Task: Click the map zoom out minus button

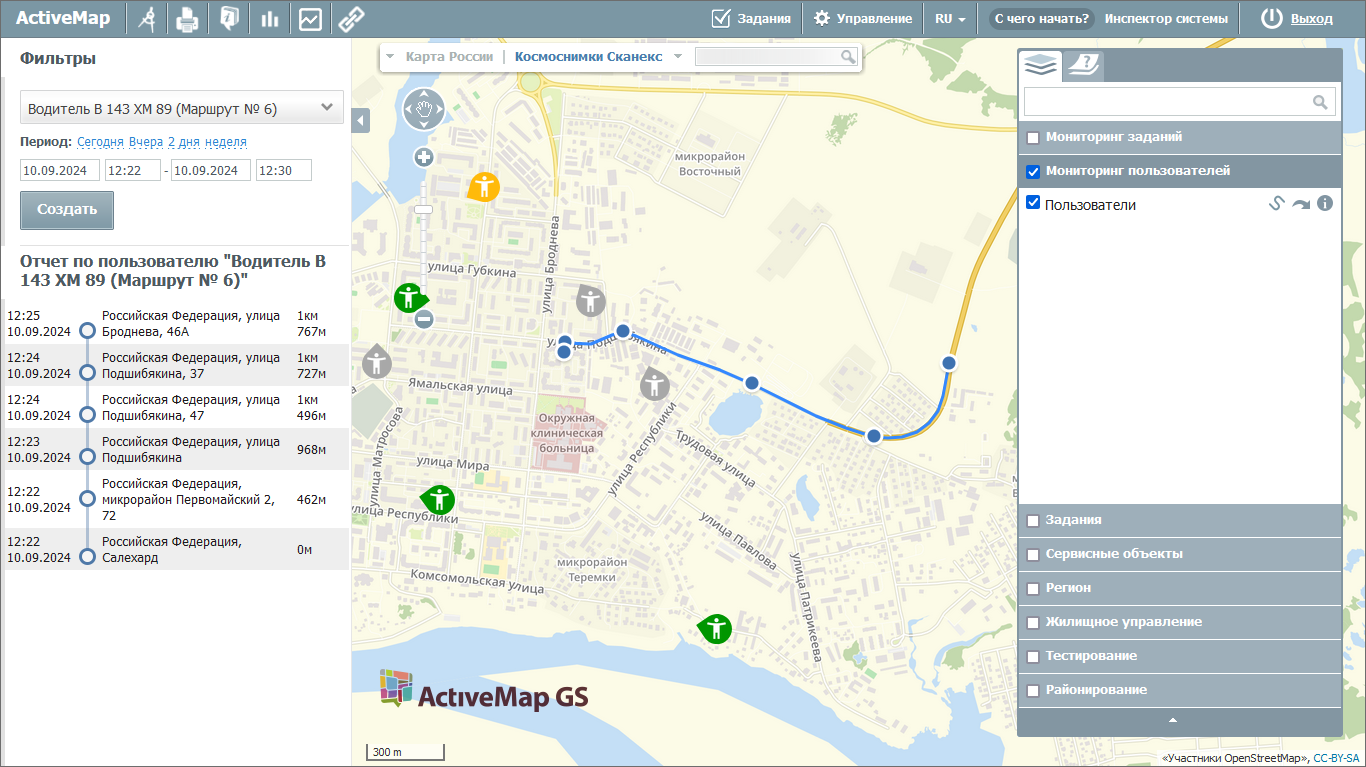Action: tap(424, 319)
